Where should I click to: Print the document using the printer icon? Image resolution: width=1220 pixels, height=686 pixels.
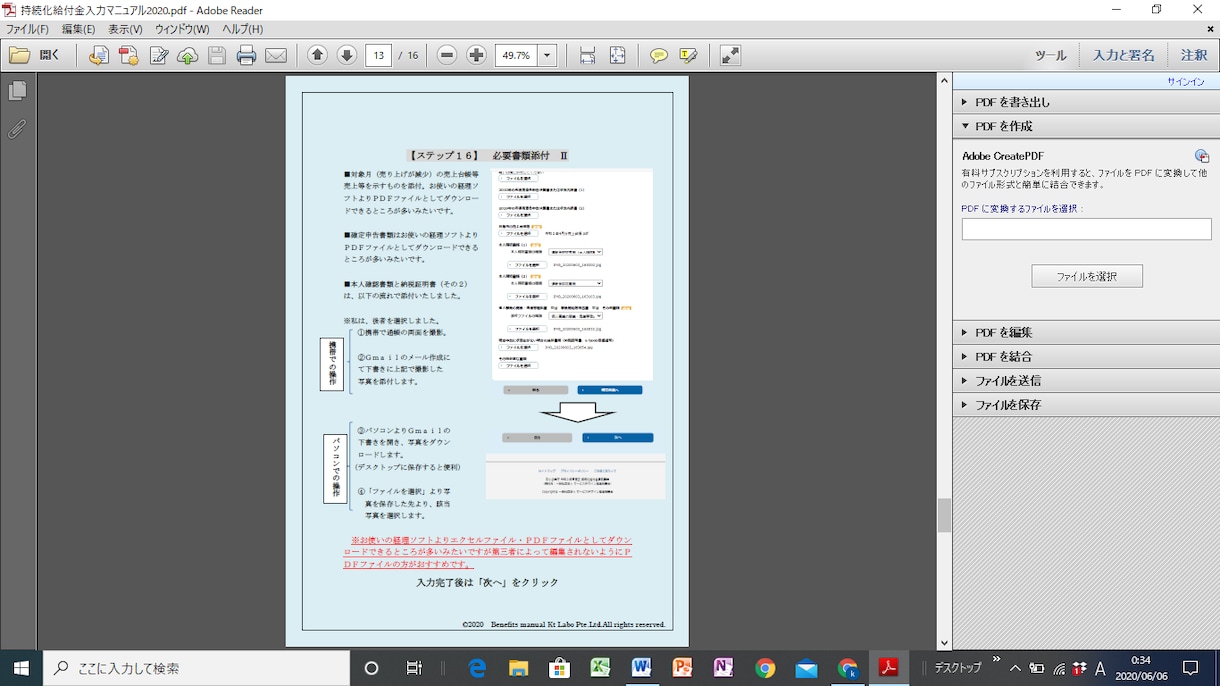[x=246, y=56]
